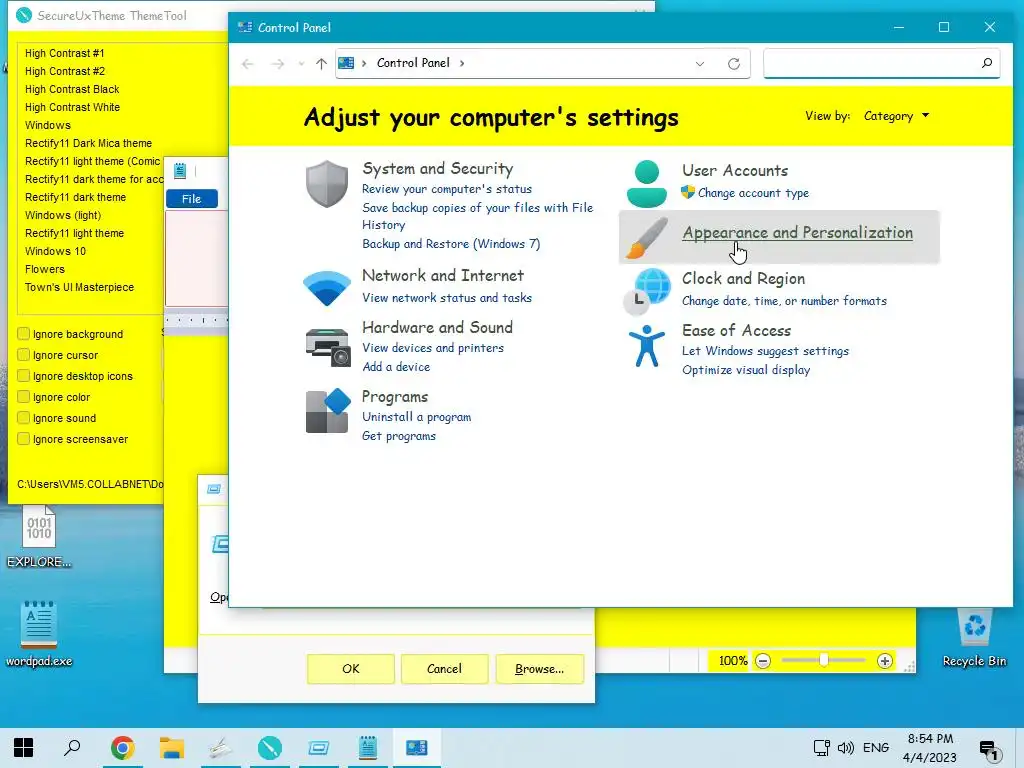Open System and Security shield icon
1024x768 pixels.
[327, 184]
